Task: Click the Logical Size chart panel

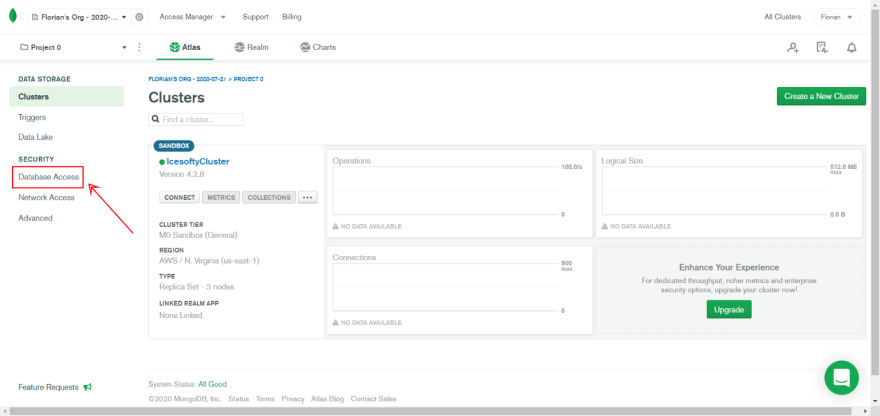Action: click(x=728, y=194)
